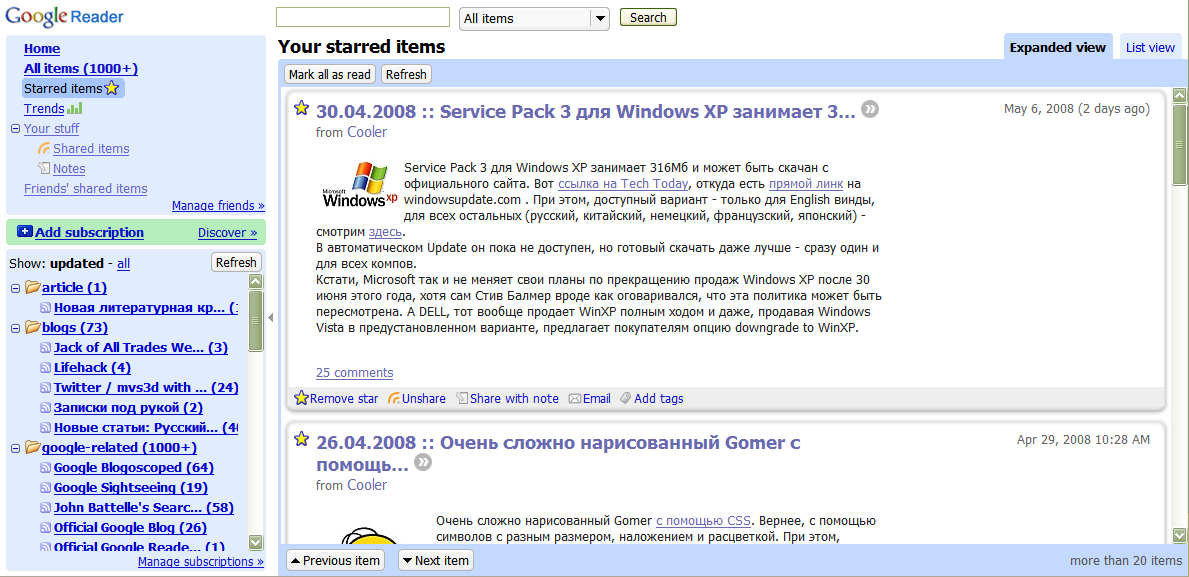The width and height of the screenshot is (1189, 577).
Task: Collapse the article folder
Action: click(x=15, y=288)
